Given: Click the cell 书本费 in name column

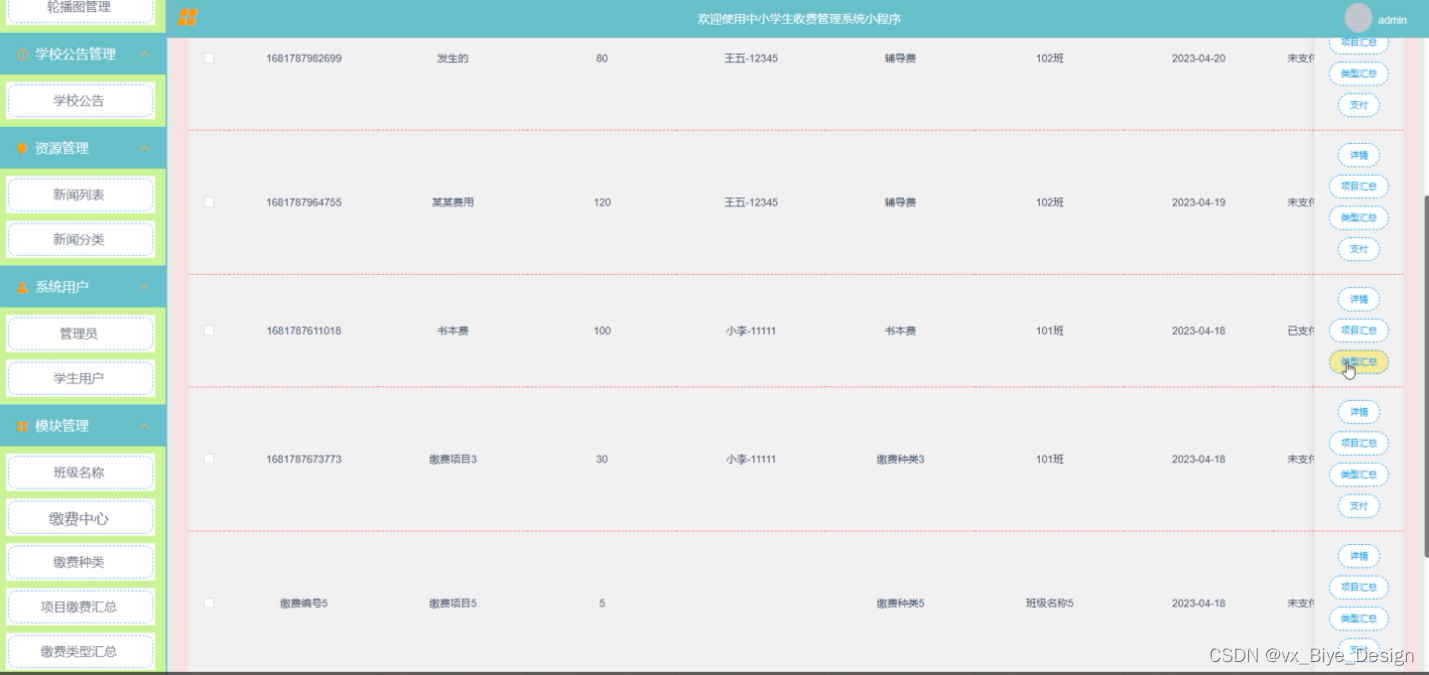Looking at the screenshot, I should 453,330.
